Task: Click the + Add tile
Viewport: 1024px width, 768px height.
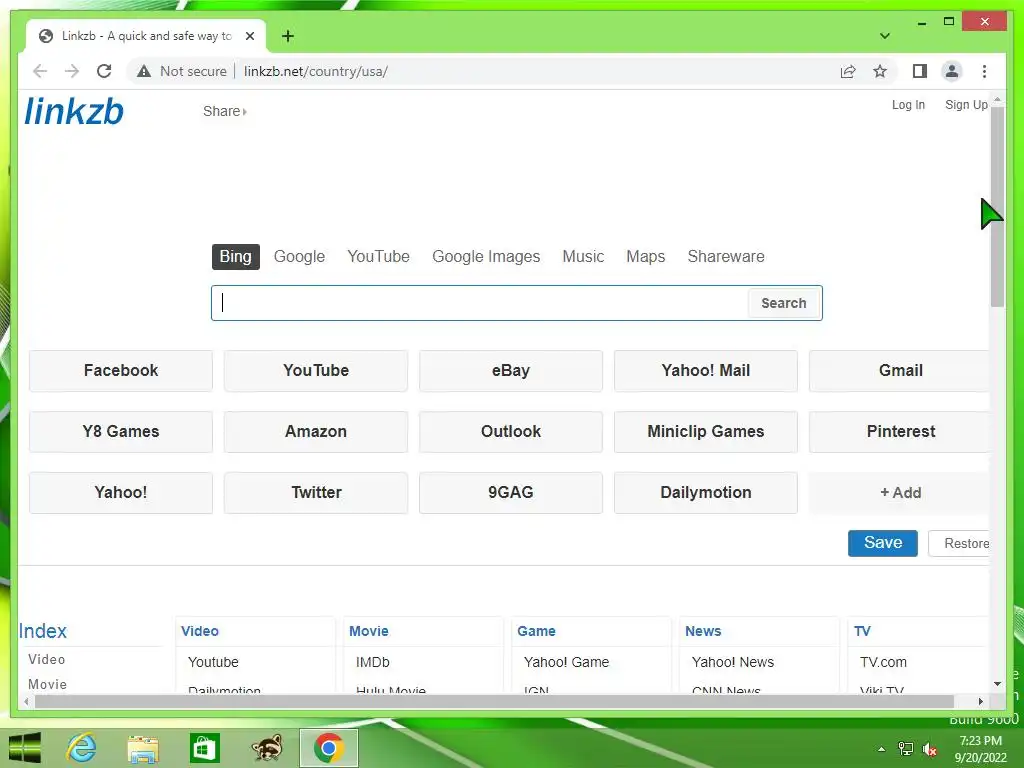Action: pos(900,492)
